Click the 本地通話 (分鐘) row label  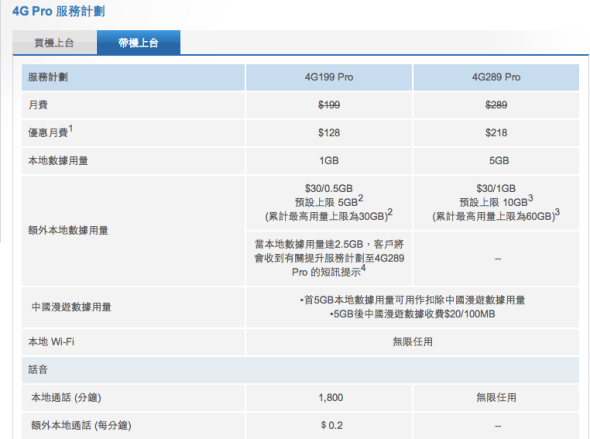click(66, 398)
